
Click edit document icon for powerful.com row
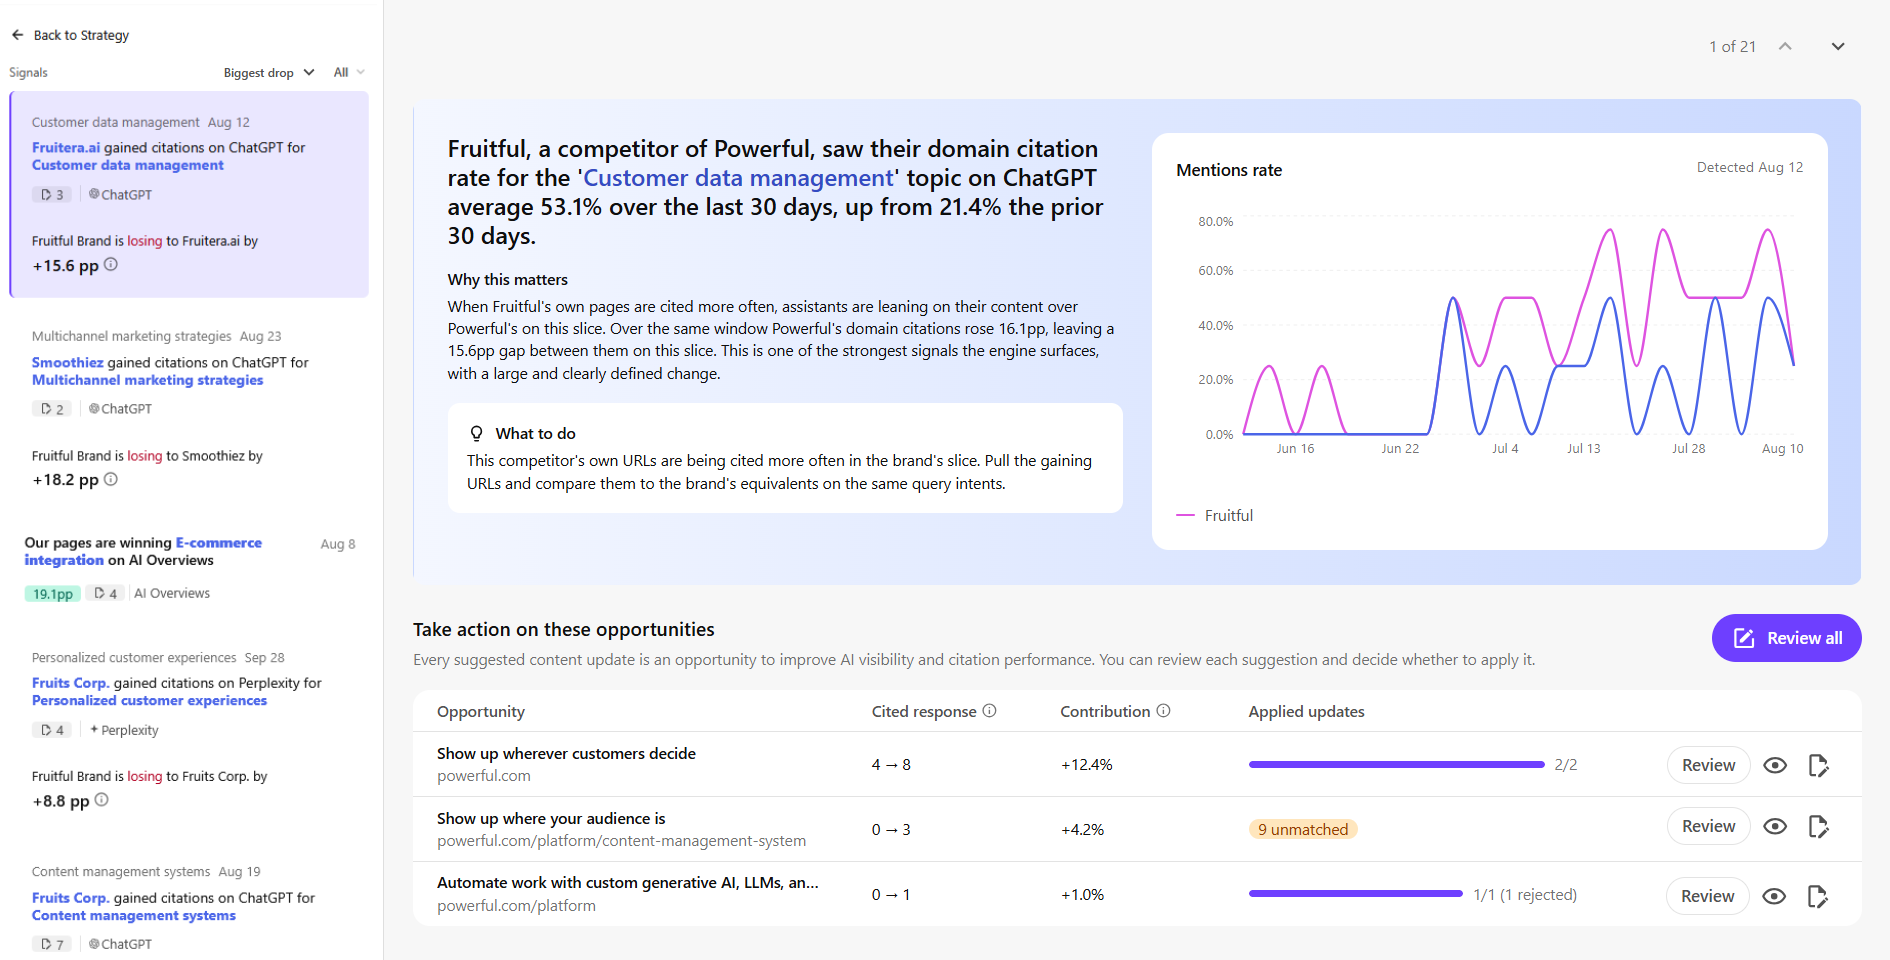pos(1819,765)
